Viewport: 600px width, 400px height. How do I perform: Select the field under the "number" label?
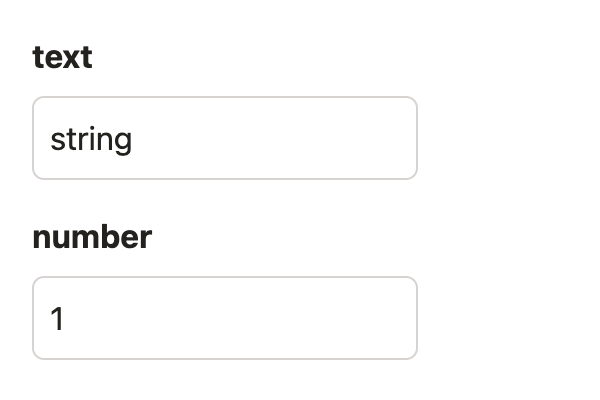224,318
